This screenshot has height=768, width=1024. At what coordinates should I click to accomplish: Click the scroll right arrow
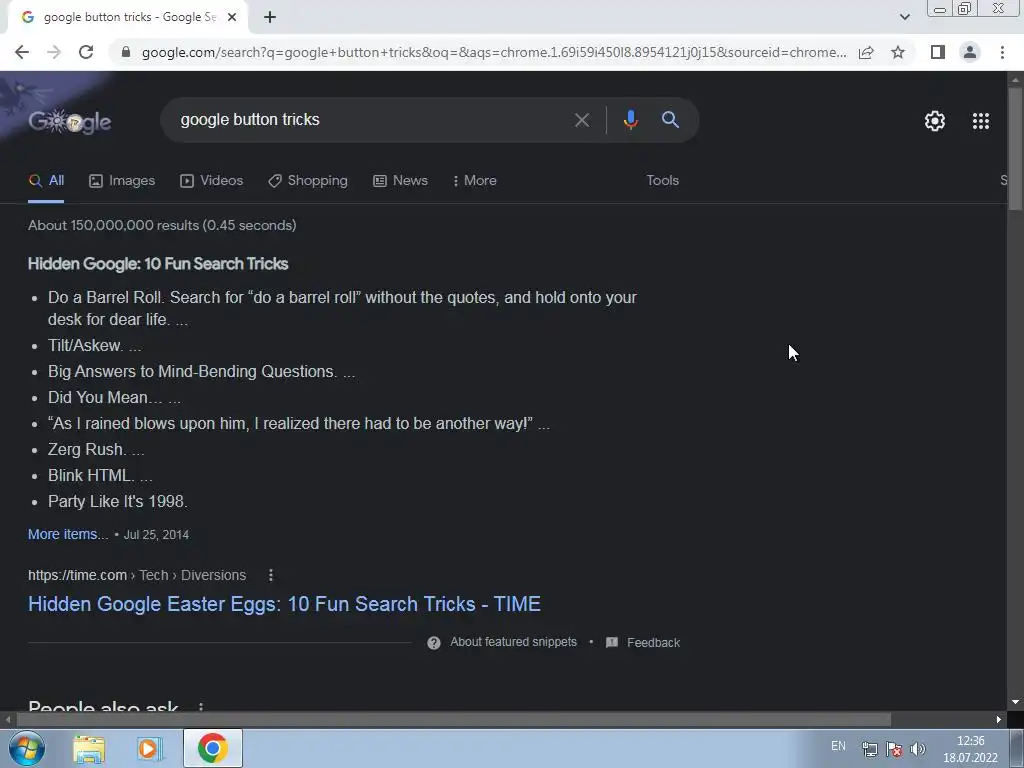(x=999, y=720)
